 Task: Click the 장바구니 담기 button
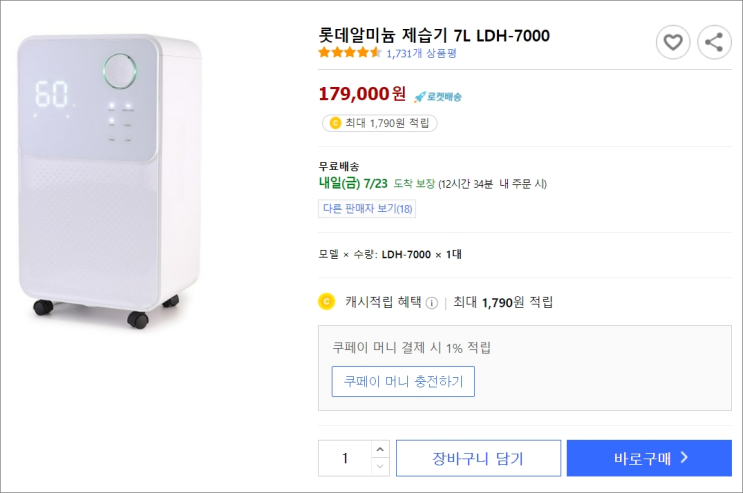tap(478, 458)
